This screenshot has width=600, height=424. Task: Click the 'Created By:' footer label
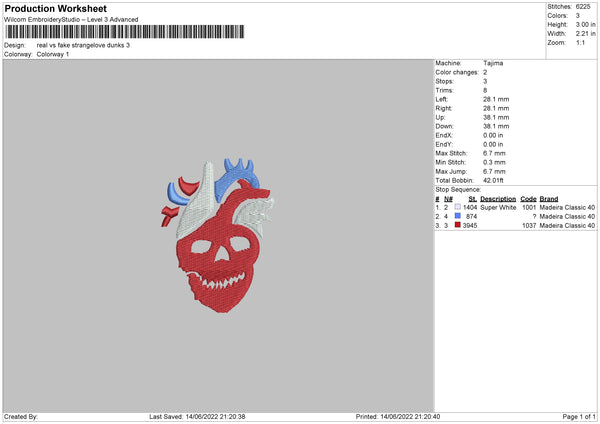(x=21, y=417)
